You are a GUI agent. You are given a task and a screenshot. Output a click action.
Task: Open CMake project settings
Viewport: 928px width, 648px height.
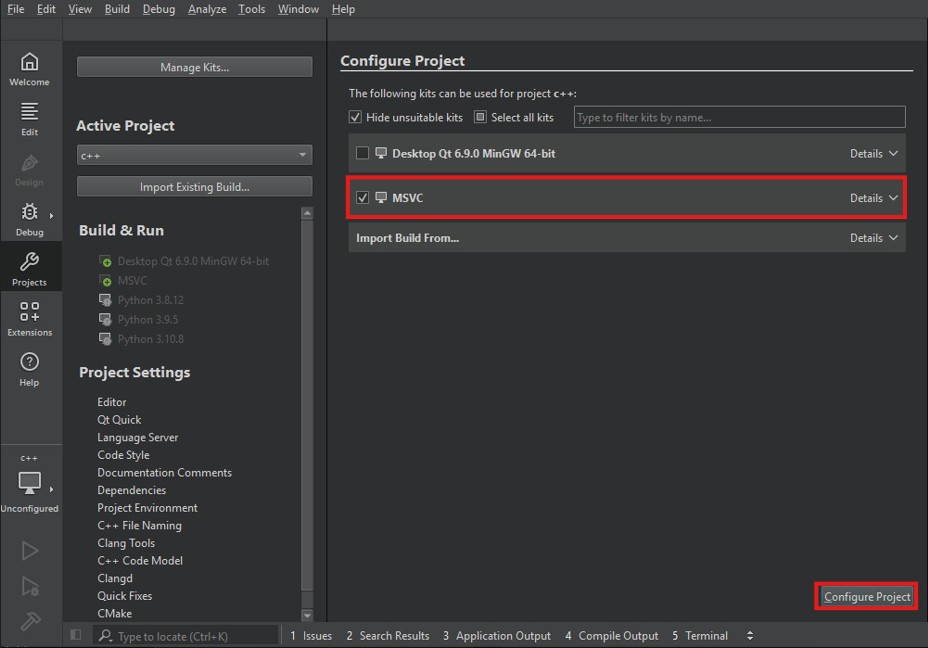click(115, 614)
